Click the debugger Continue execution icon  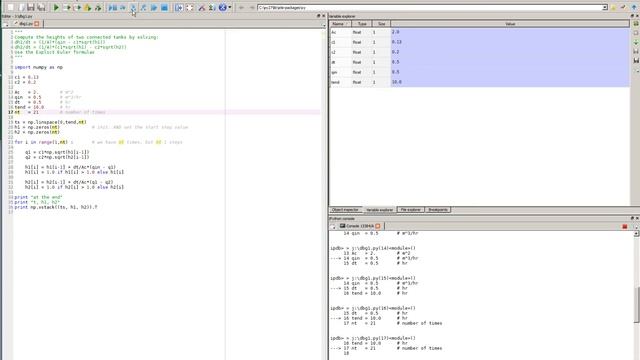pos(154,7)
